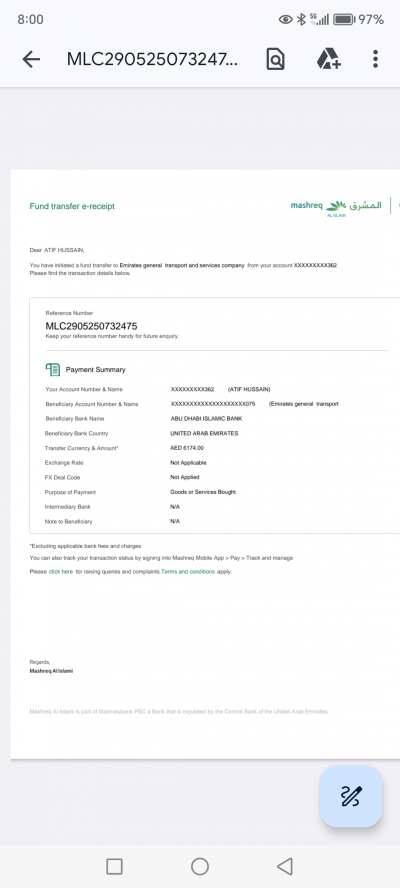Open the find-in-document search icon
This screenshot has width=400, height=888.
[x=275, y=59]
